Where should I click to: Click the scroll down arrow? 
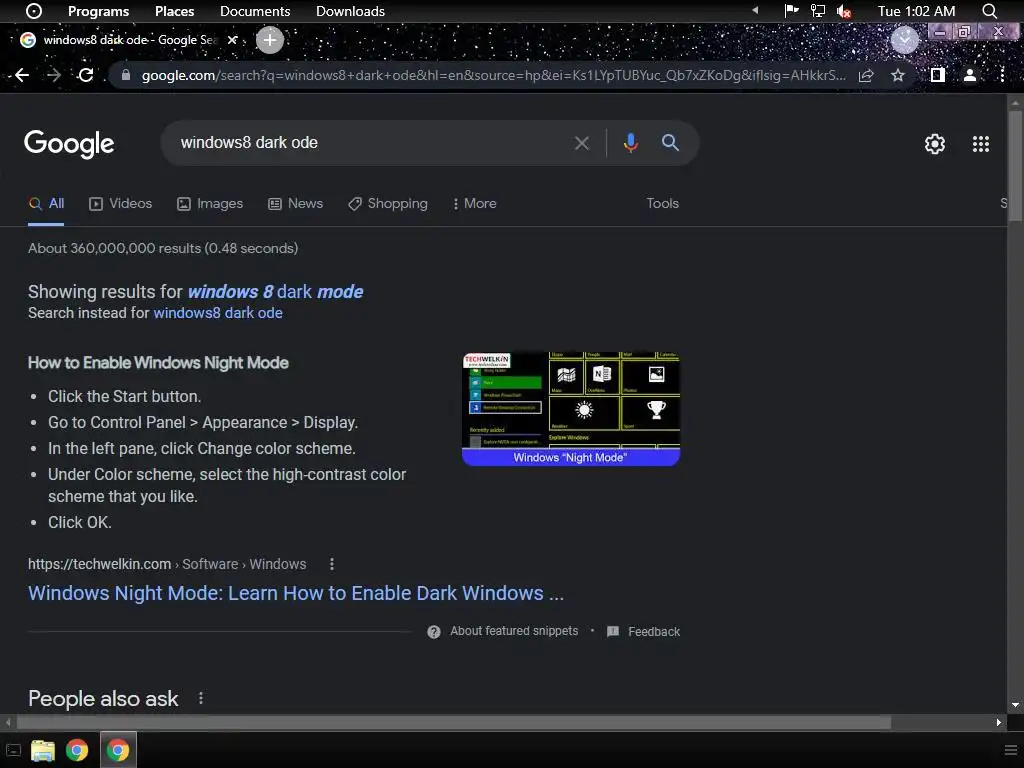tap(1015, 705)
